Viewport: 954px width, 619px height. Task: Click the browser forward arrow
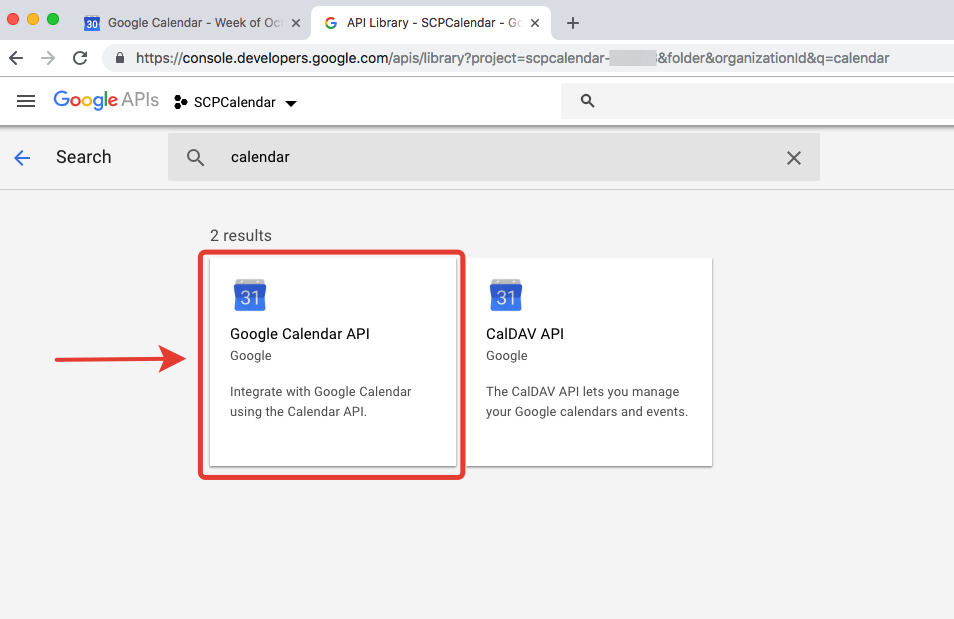pyautogui.click(x=49, y=58)
